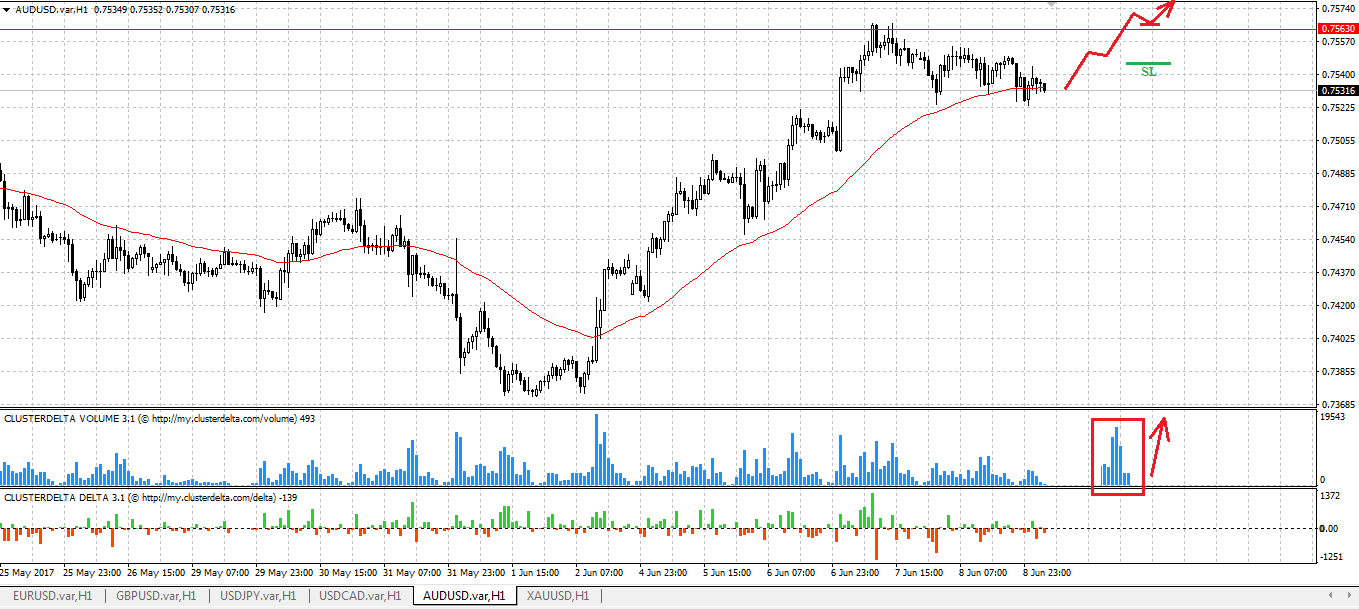This screenshot has height=609, width=1359.
Task: Open the USDJPY.var,H1 chart tab
Action: pos(257,596)
